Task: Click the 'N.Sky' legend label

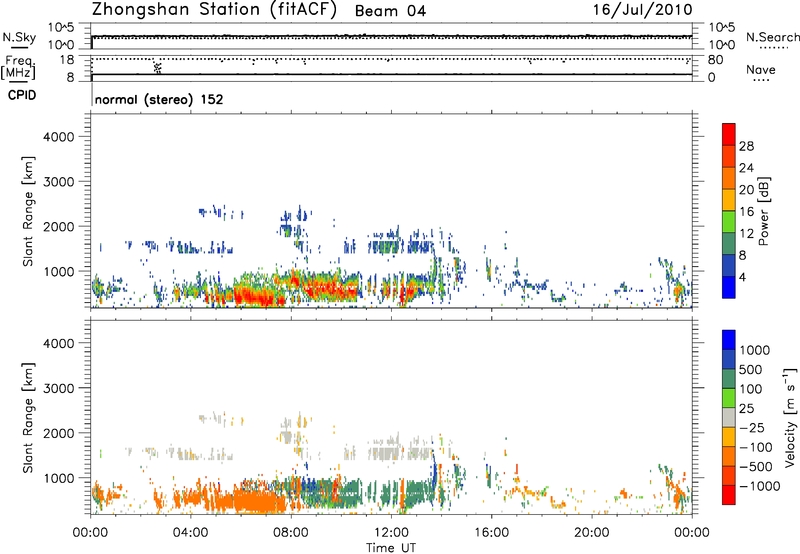Action: tap(19, 37)
